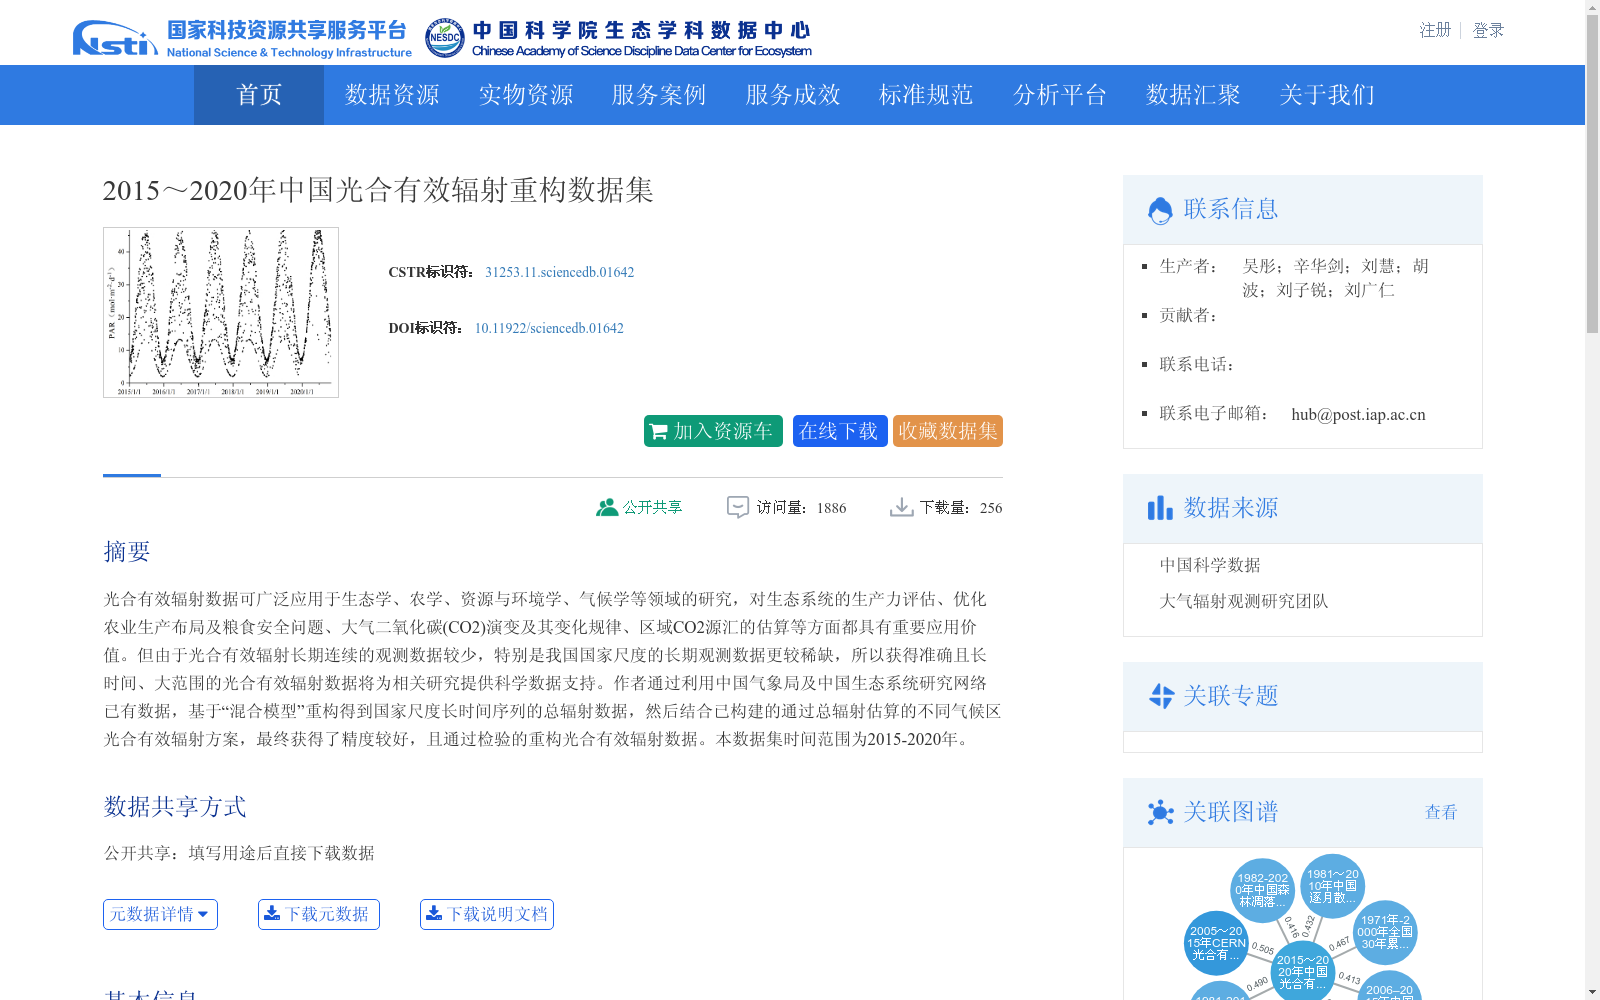This screenshot has height=1000, width=1600.
Task: Expand the 元数据详情 dropdown
Action: [x=160, y=914]
